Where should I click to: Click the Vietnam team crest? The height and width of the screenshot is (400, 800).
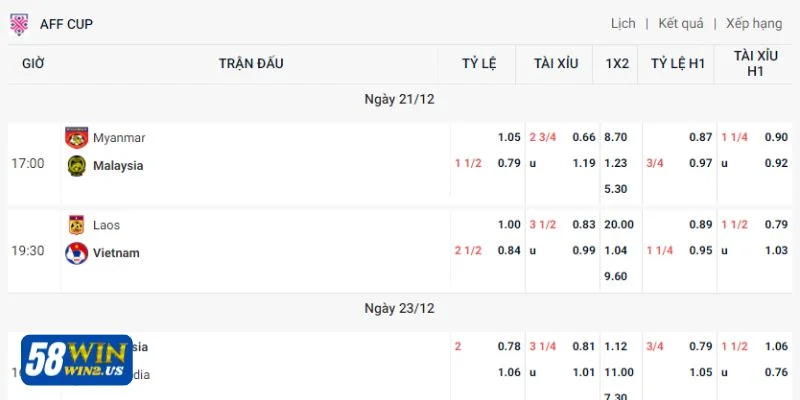coord(76,253)
